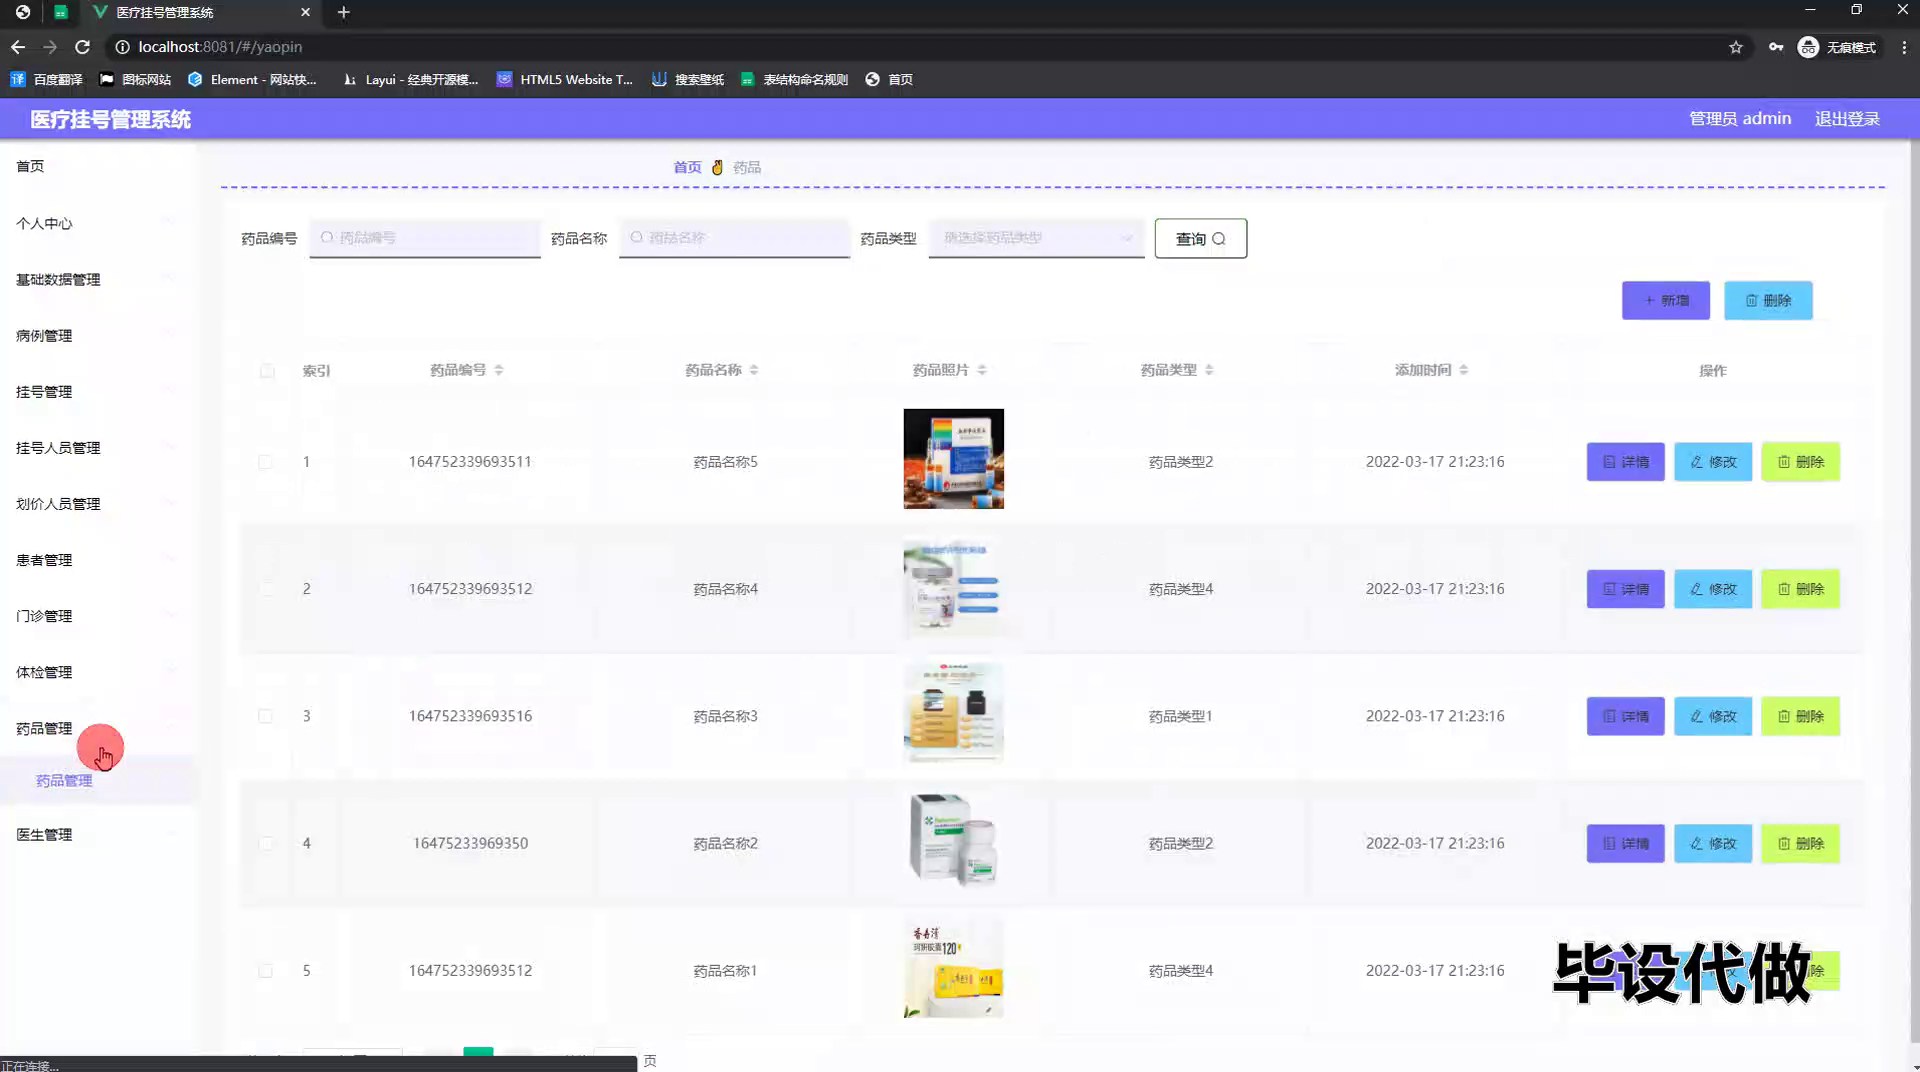
Task: Open the Element bookmark
Action: [x=252, y=79]
